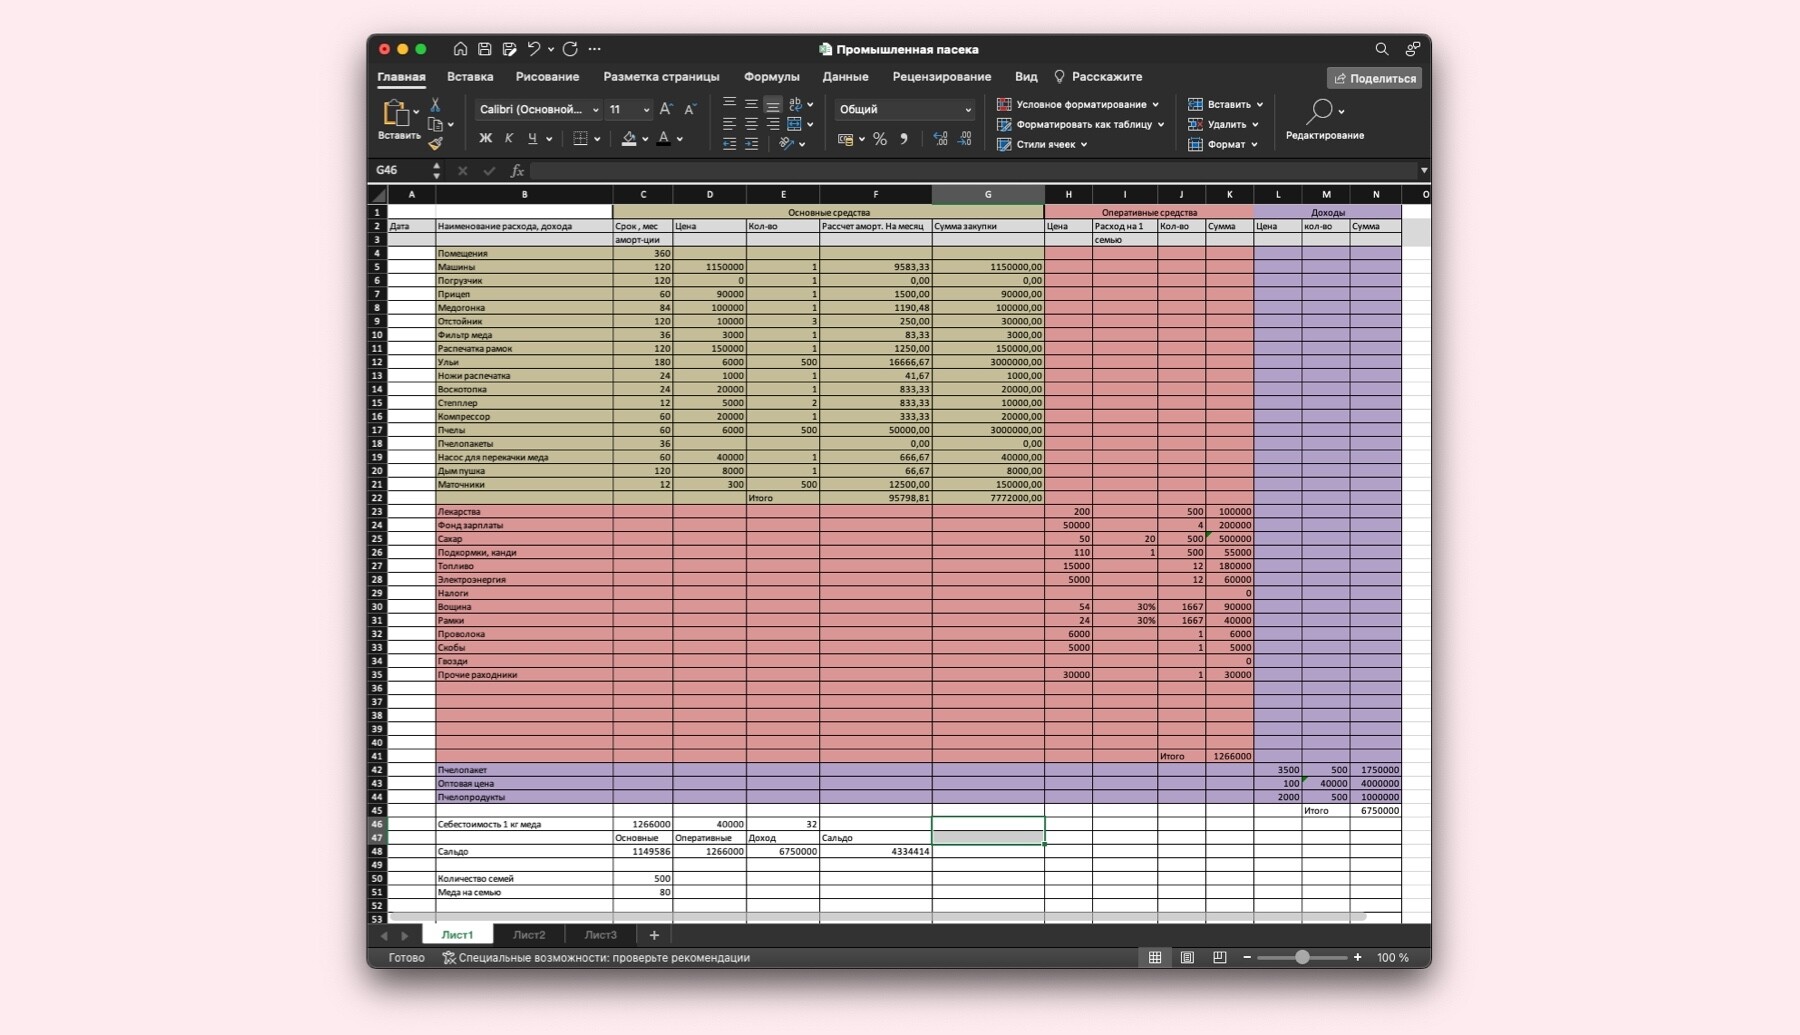1800x1035 pixels.
Task: Open the Удалить cells dropdown
Action: [1223, 124]
